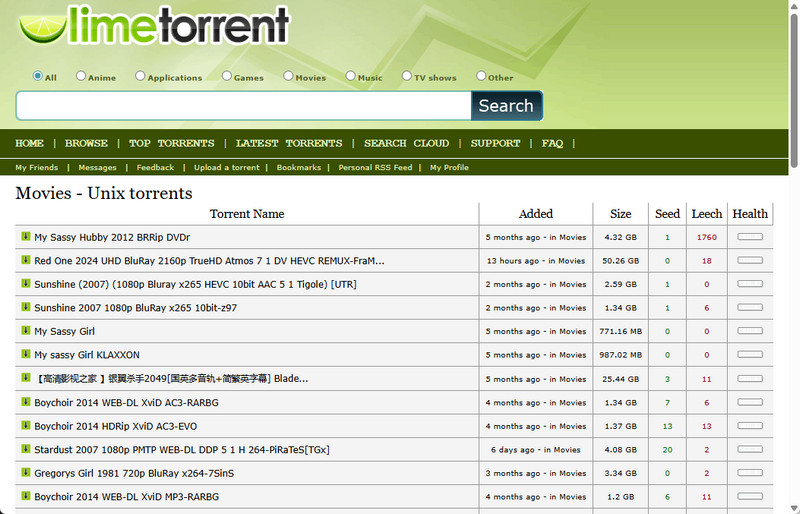This screenshot has height=514, width=800.
Task: Select the Anime category radio button
Action: tap(81, 76)
